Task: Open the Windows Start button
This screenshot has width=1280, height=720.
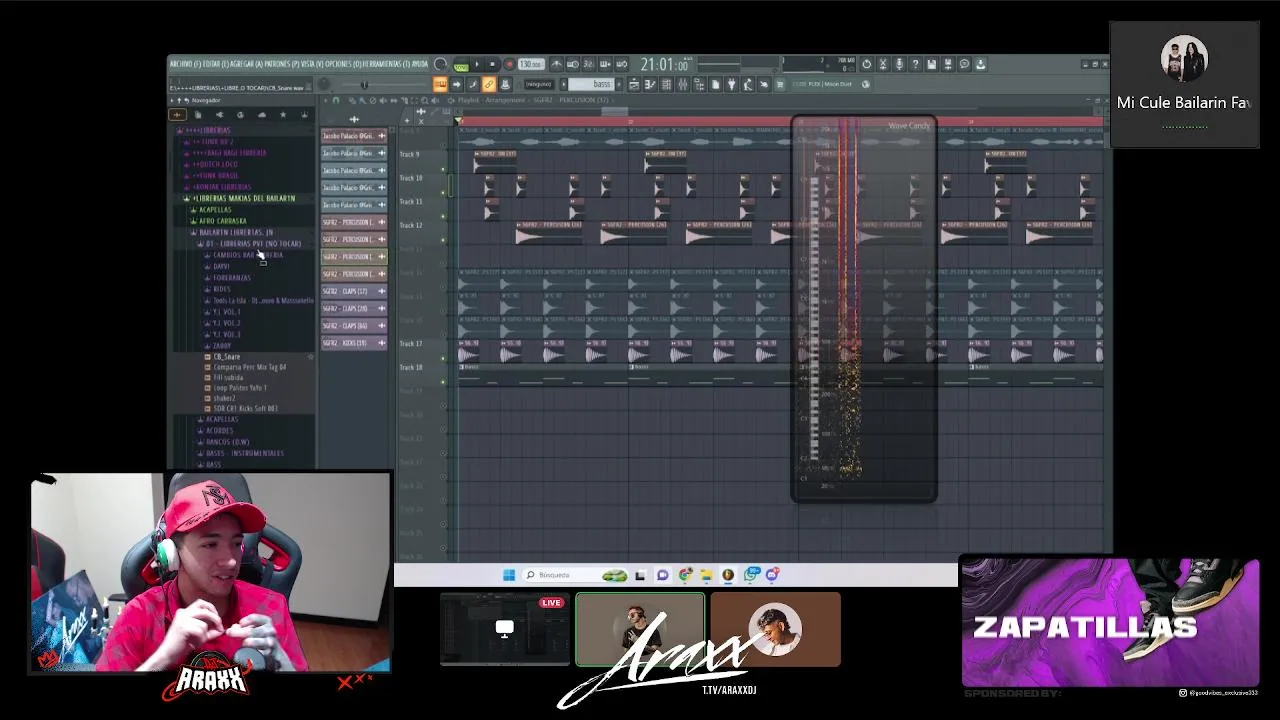Action: tap(509, 575)
